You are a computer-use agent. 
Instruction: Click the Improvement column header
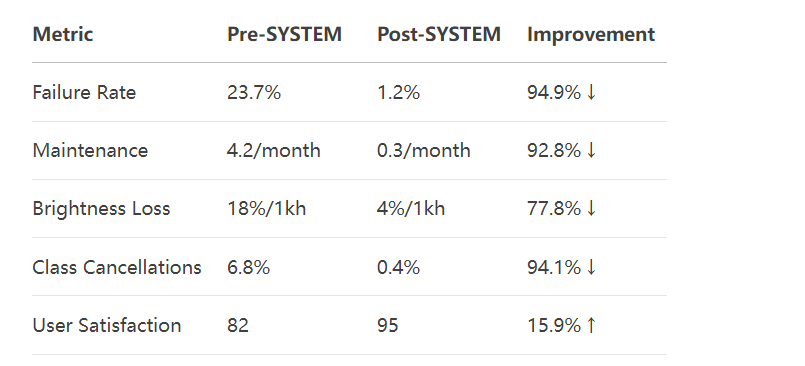click(x=591, y=34)
